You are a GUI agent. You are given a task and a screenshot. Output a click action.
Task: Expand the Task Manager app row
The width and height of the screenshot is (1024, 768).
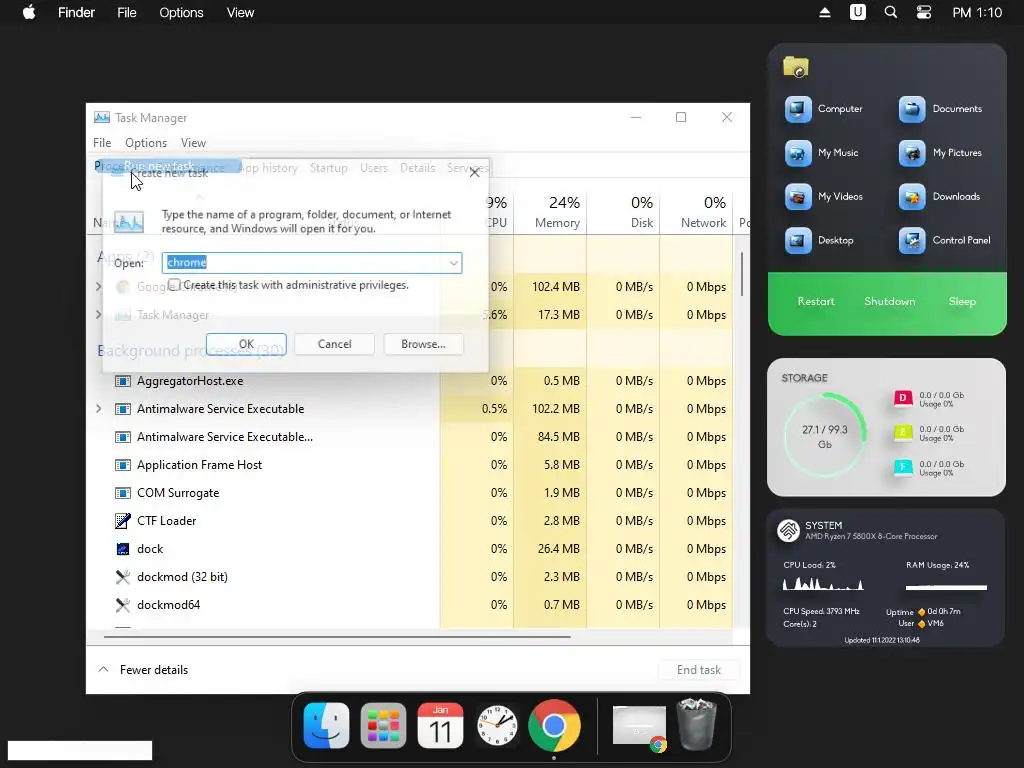point(99,315)
